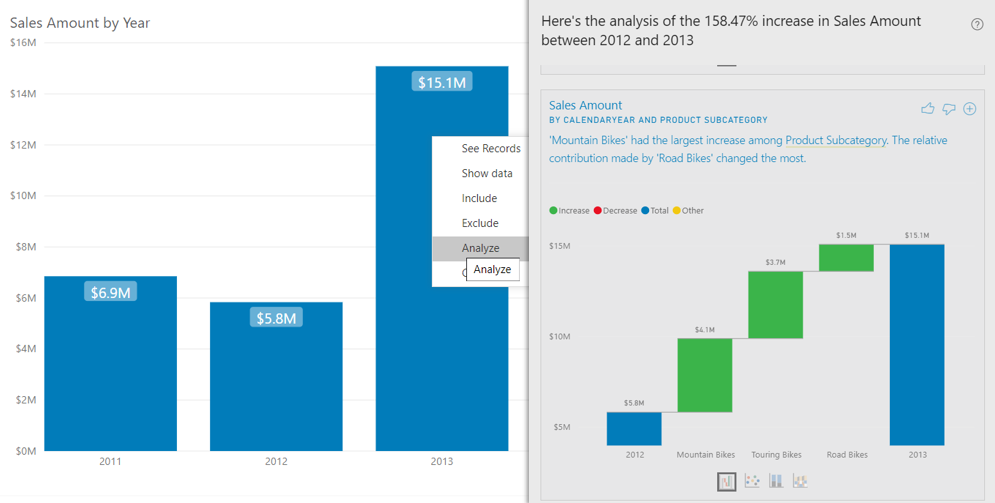Click the thumbs down icon on Sales Amount card
This screenshot has height=503, width=995.
(x=949, y=109)
